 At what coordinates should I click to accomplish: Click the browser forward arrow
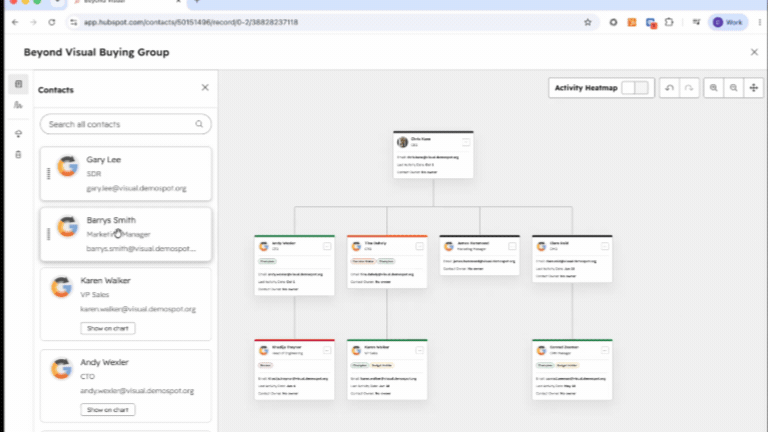coord(33,22)
